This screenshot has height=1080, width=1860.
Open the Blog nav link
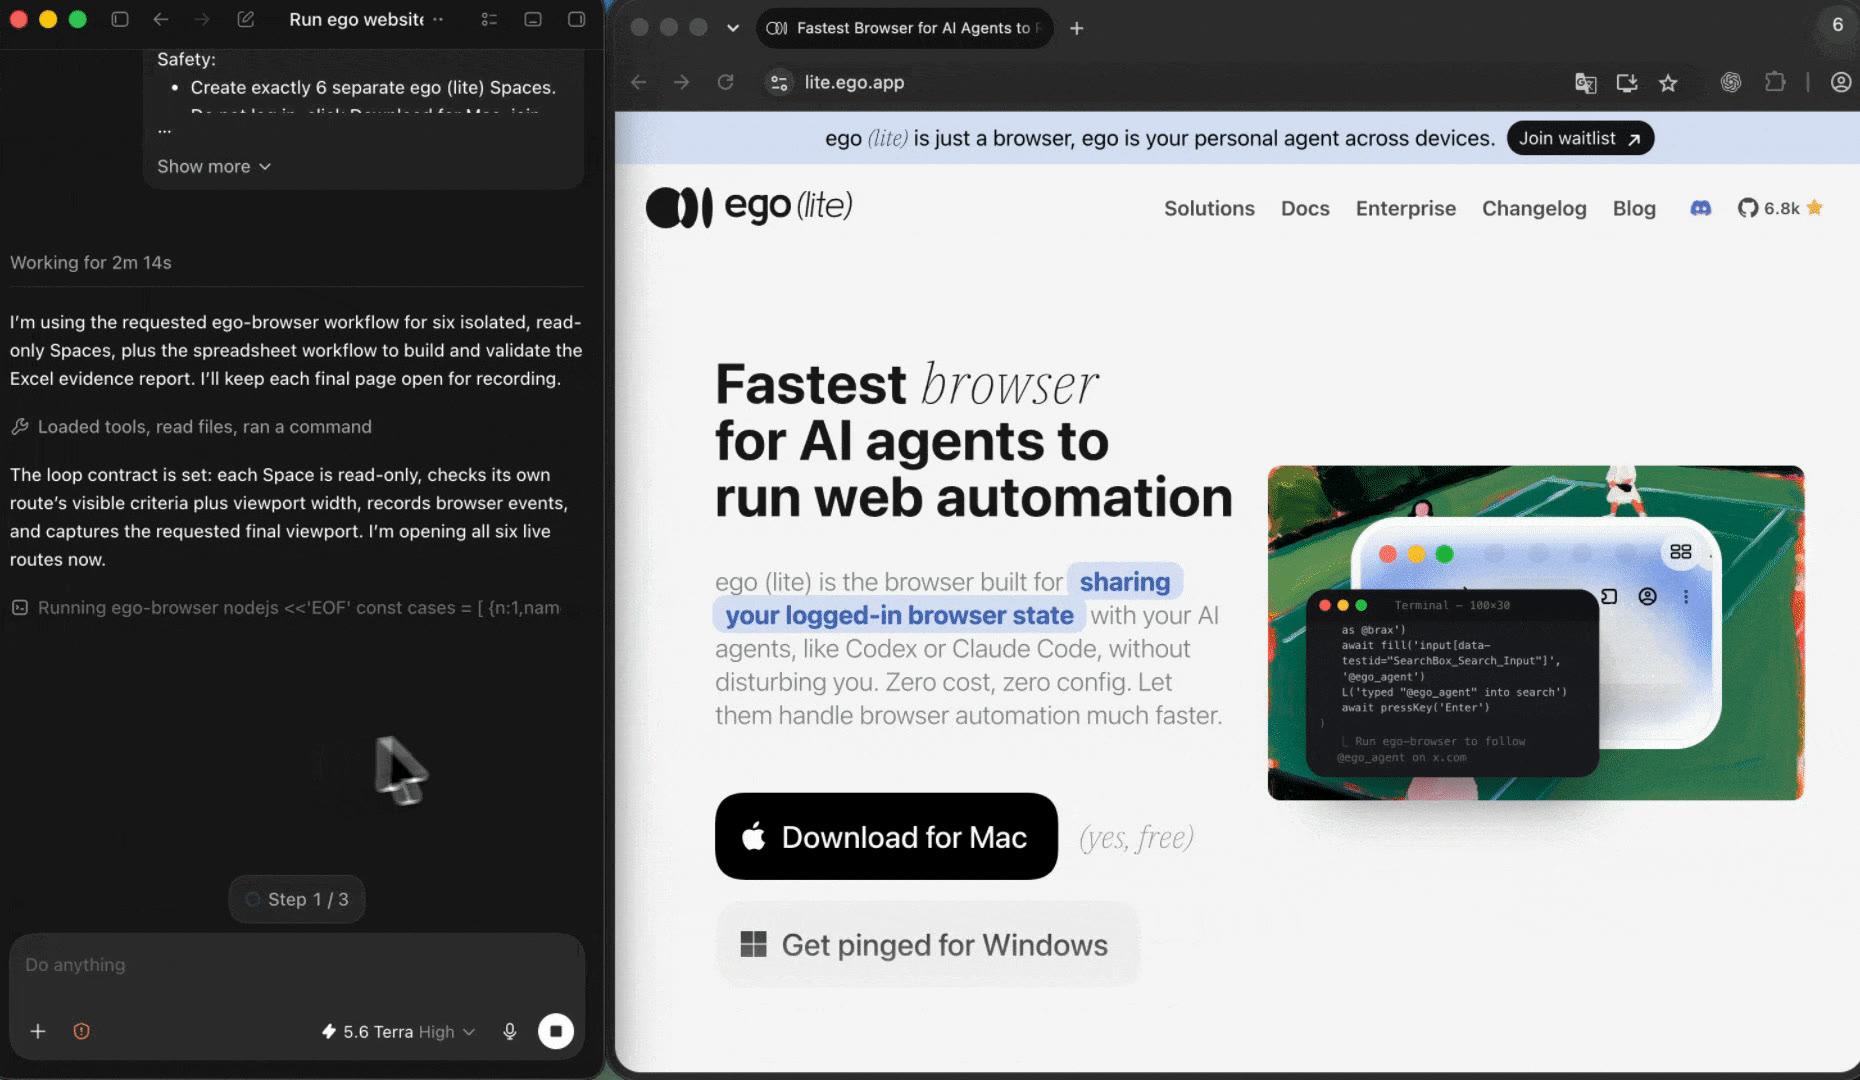tap(1634, 208)
